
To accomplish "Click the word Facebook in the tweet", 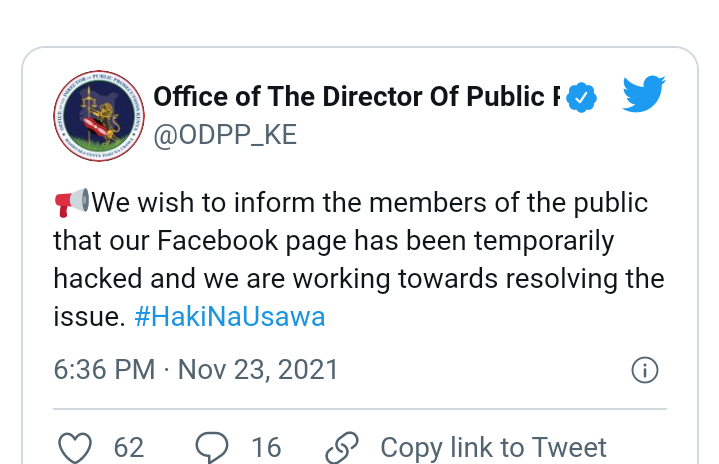I will [217, 241].
